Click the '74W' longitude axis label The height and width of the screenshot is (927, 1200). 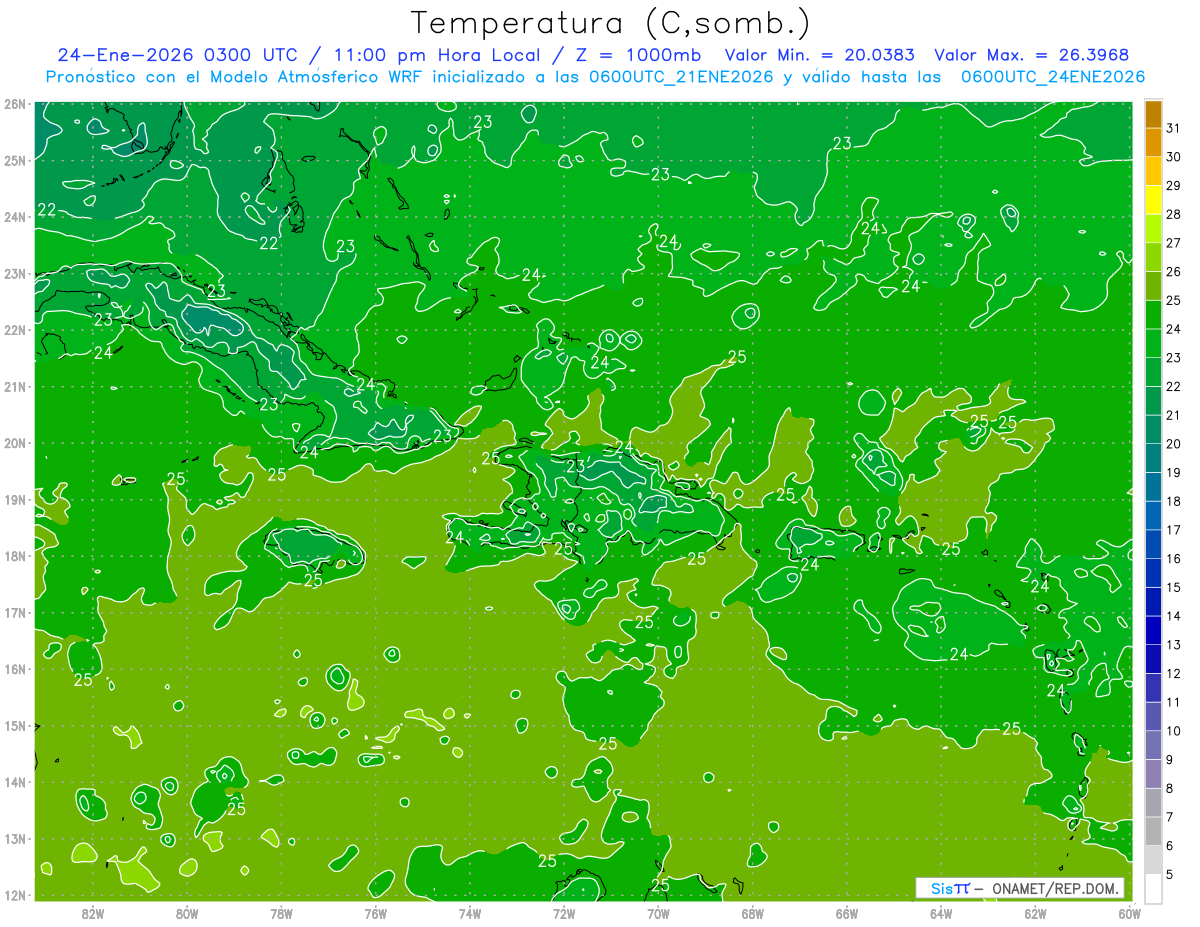click(x=469, y=913)
